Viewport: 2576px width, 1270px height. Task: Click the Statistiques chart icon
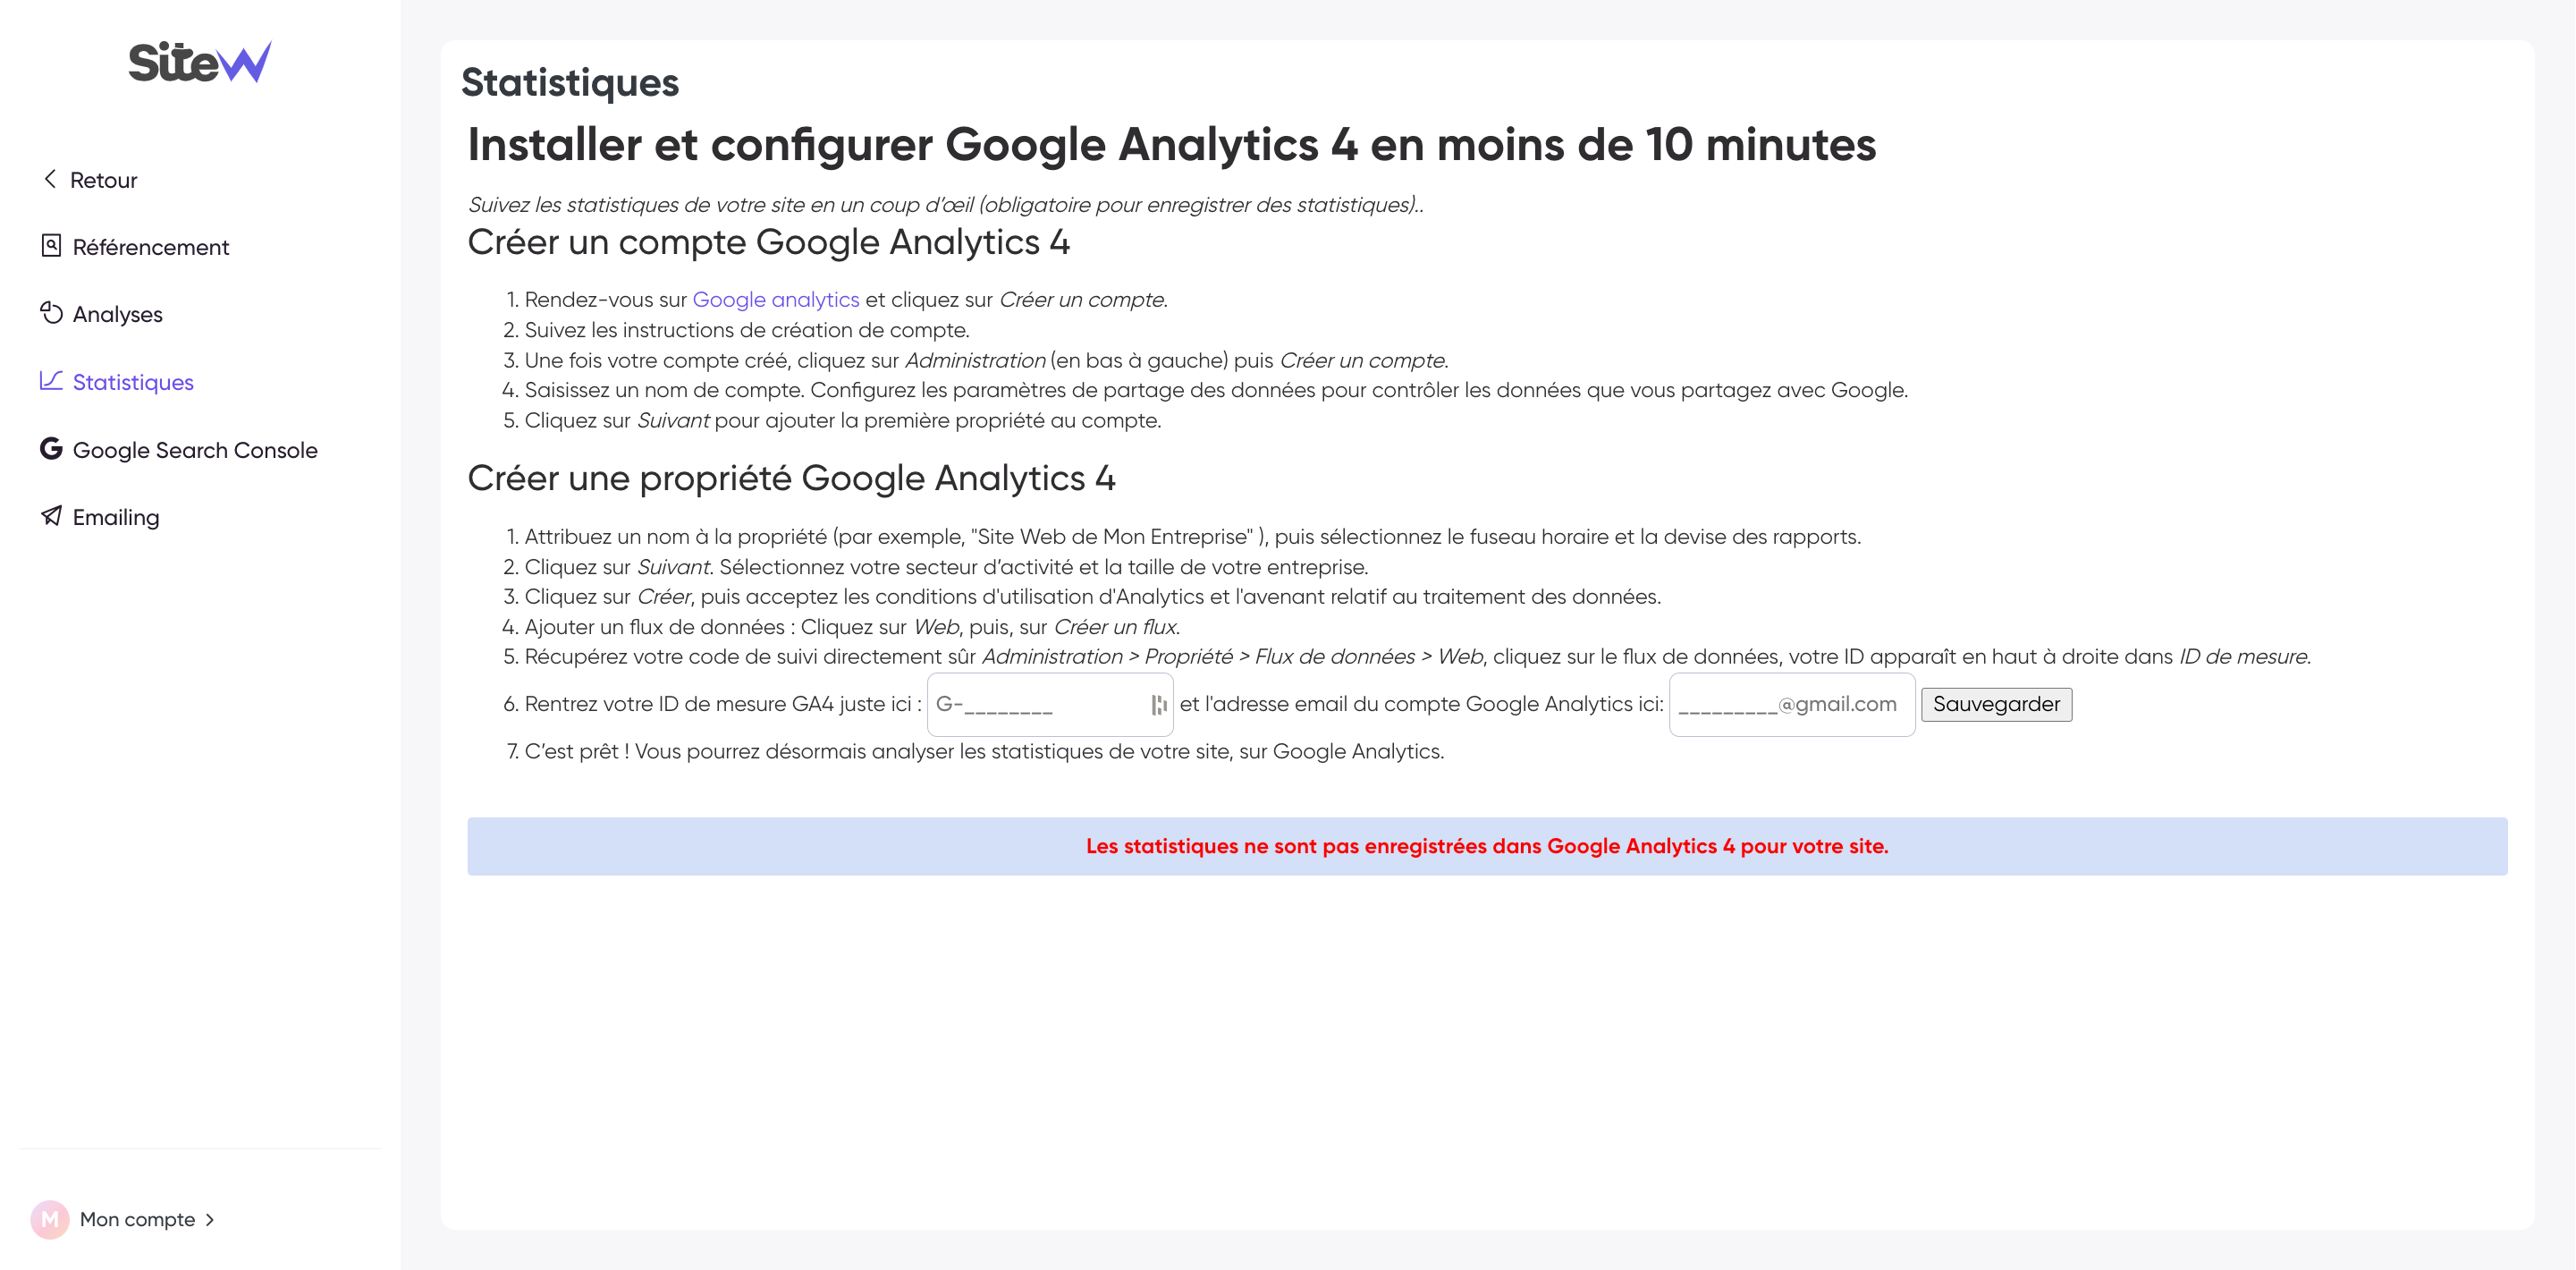51,381
